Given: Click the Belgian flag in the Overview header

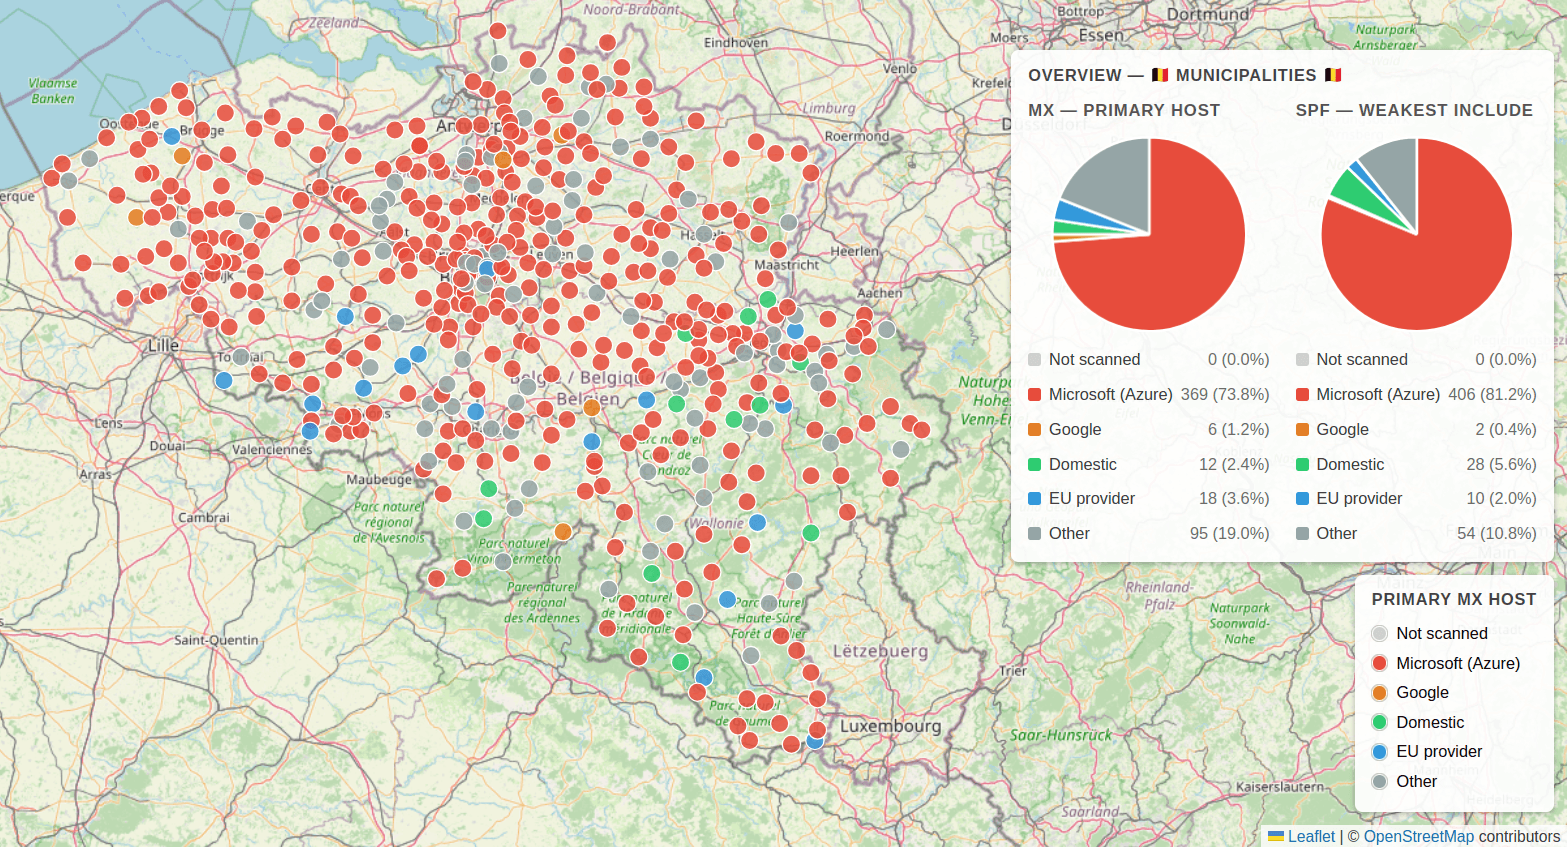Looking at the screenshot, I should tap(1158, 74).
